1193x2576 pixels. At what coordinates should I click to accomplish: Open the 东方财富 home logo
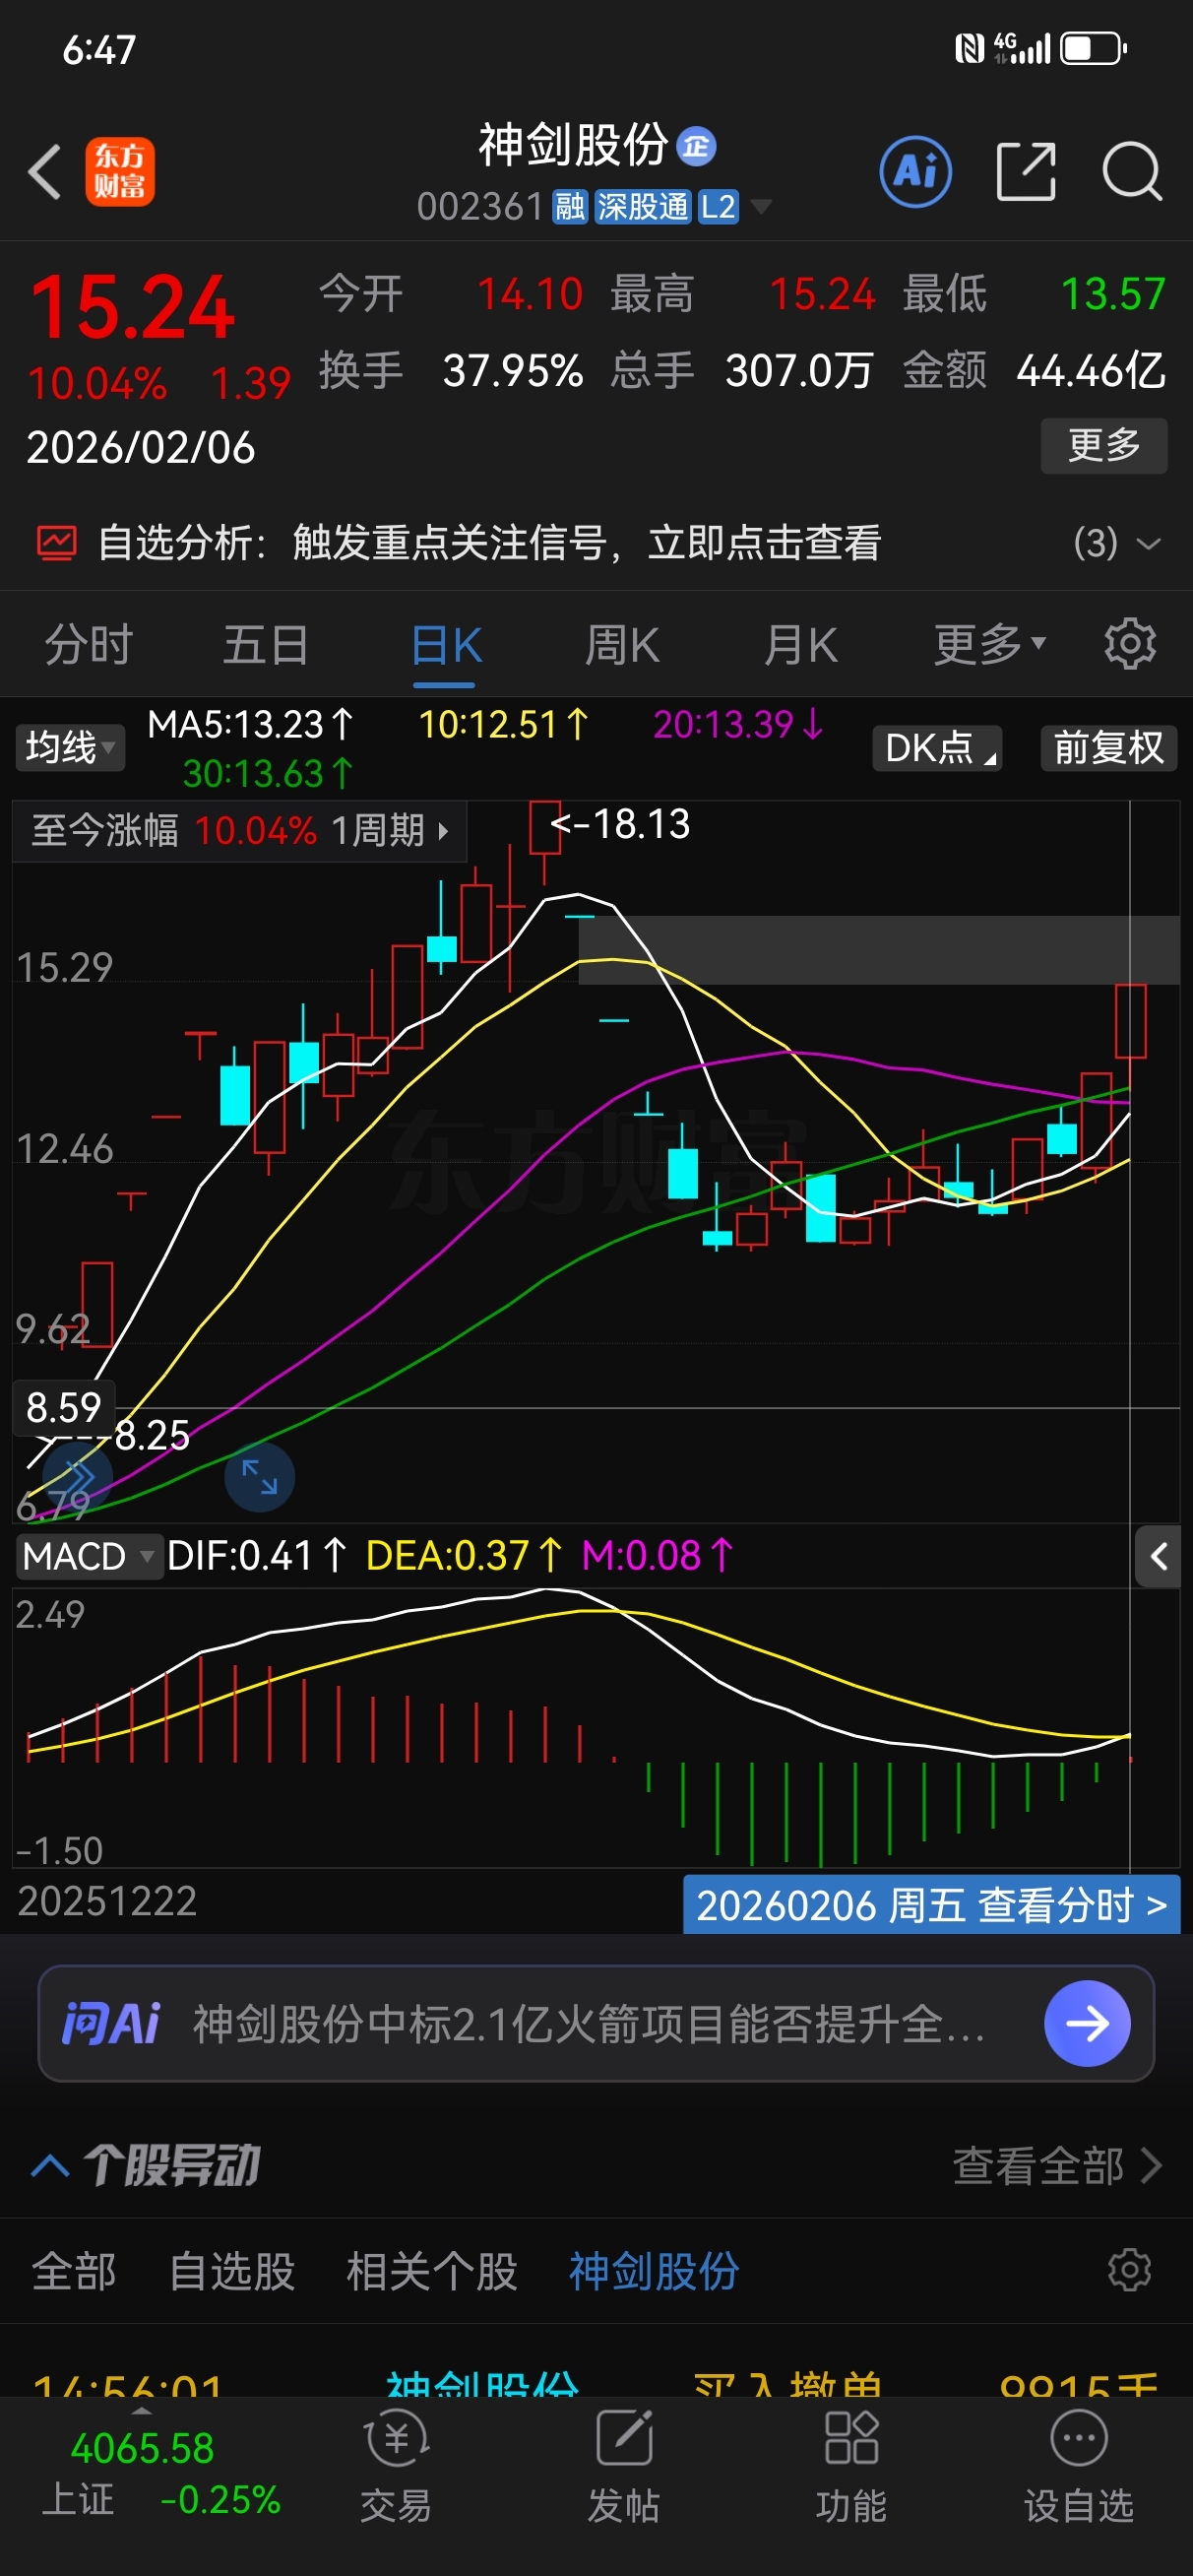click(120, 172)
